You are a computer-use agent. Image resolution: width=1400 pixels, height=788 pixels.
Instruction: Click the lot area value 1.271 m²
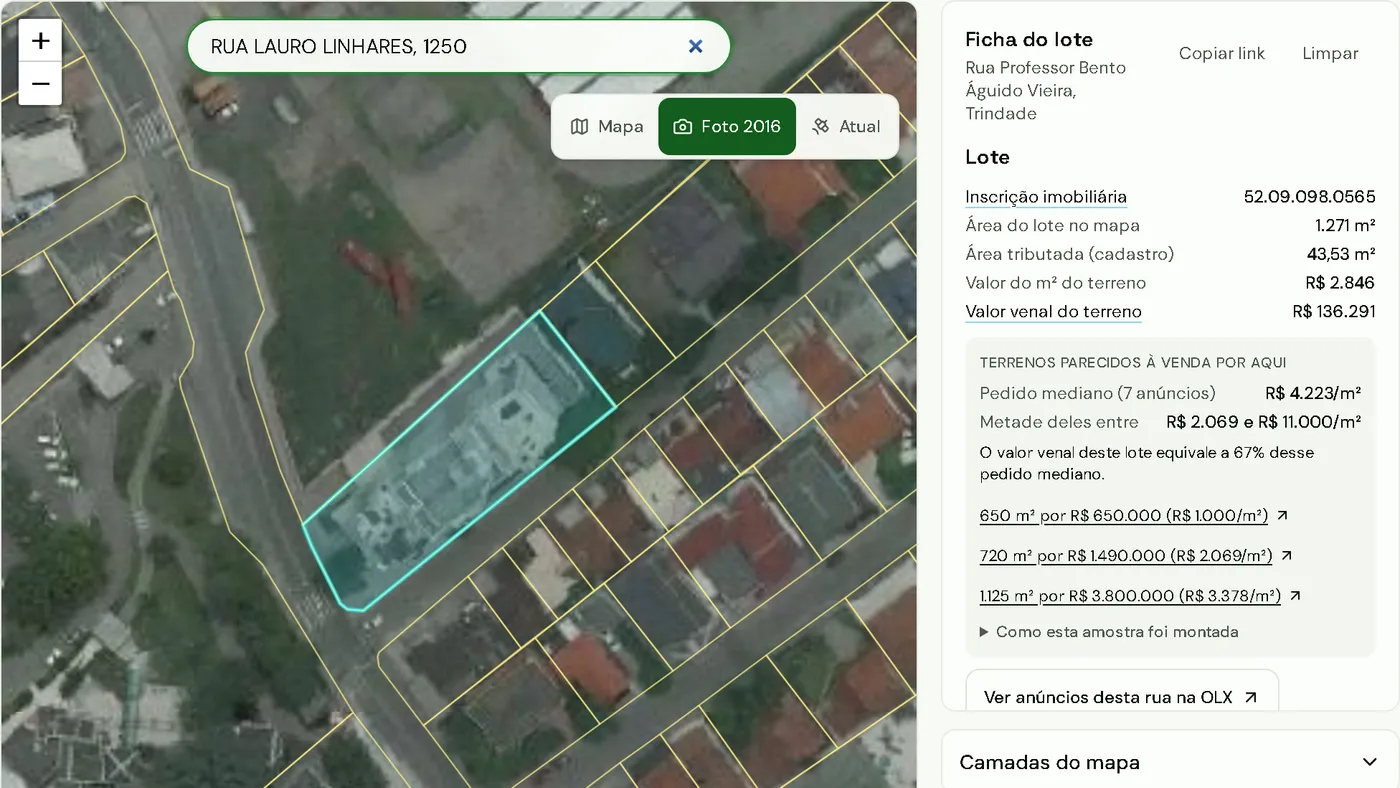(1345, 226)
